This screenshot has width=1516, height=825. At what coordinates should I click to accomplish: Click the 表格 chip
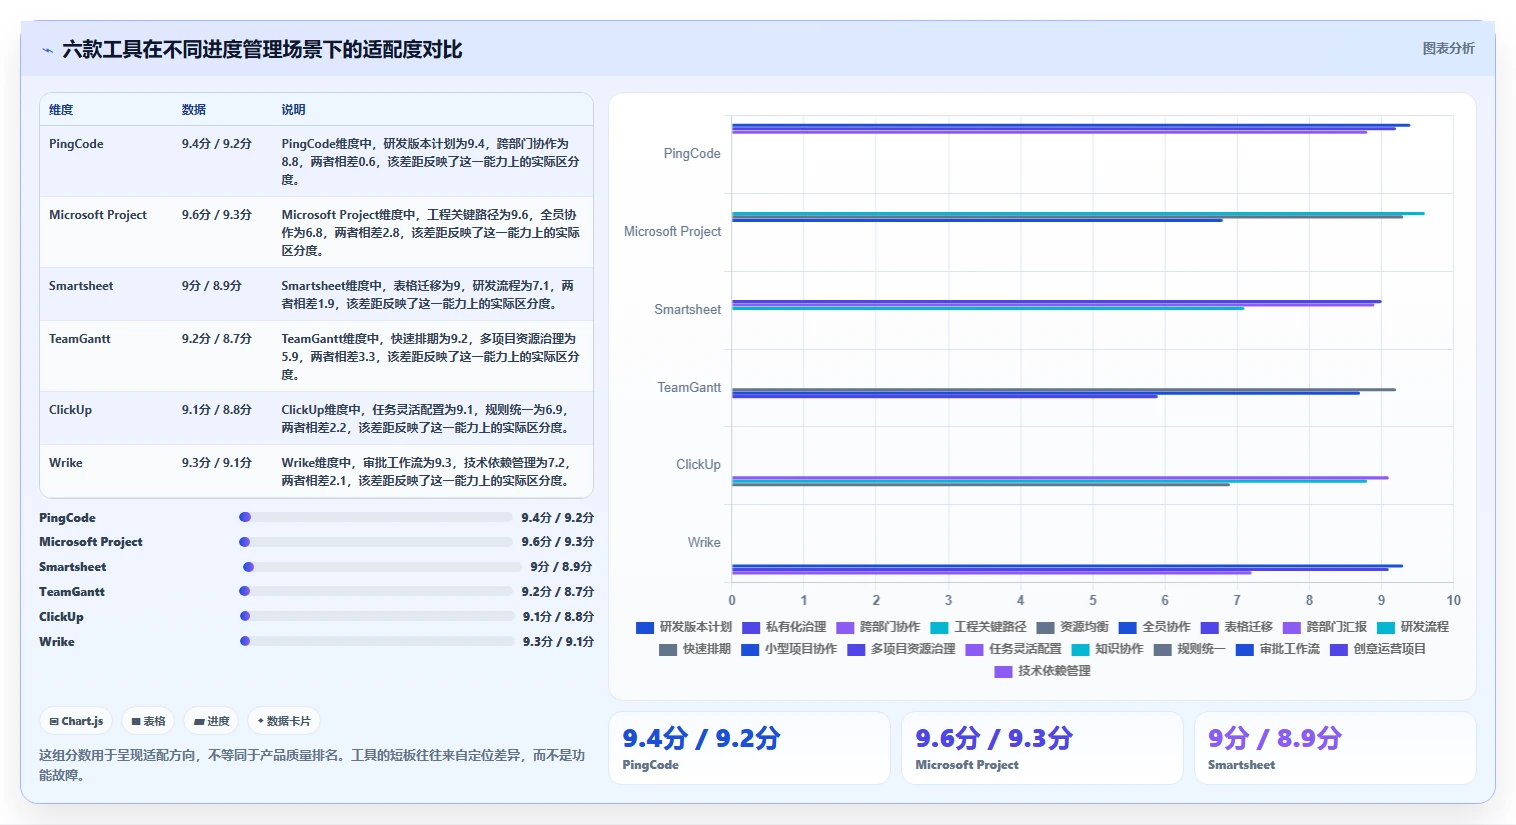coord(148,721)
